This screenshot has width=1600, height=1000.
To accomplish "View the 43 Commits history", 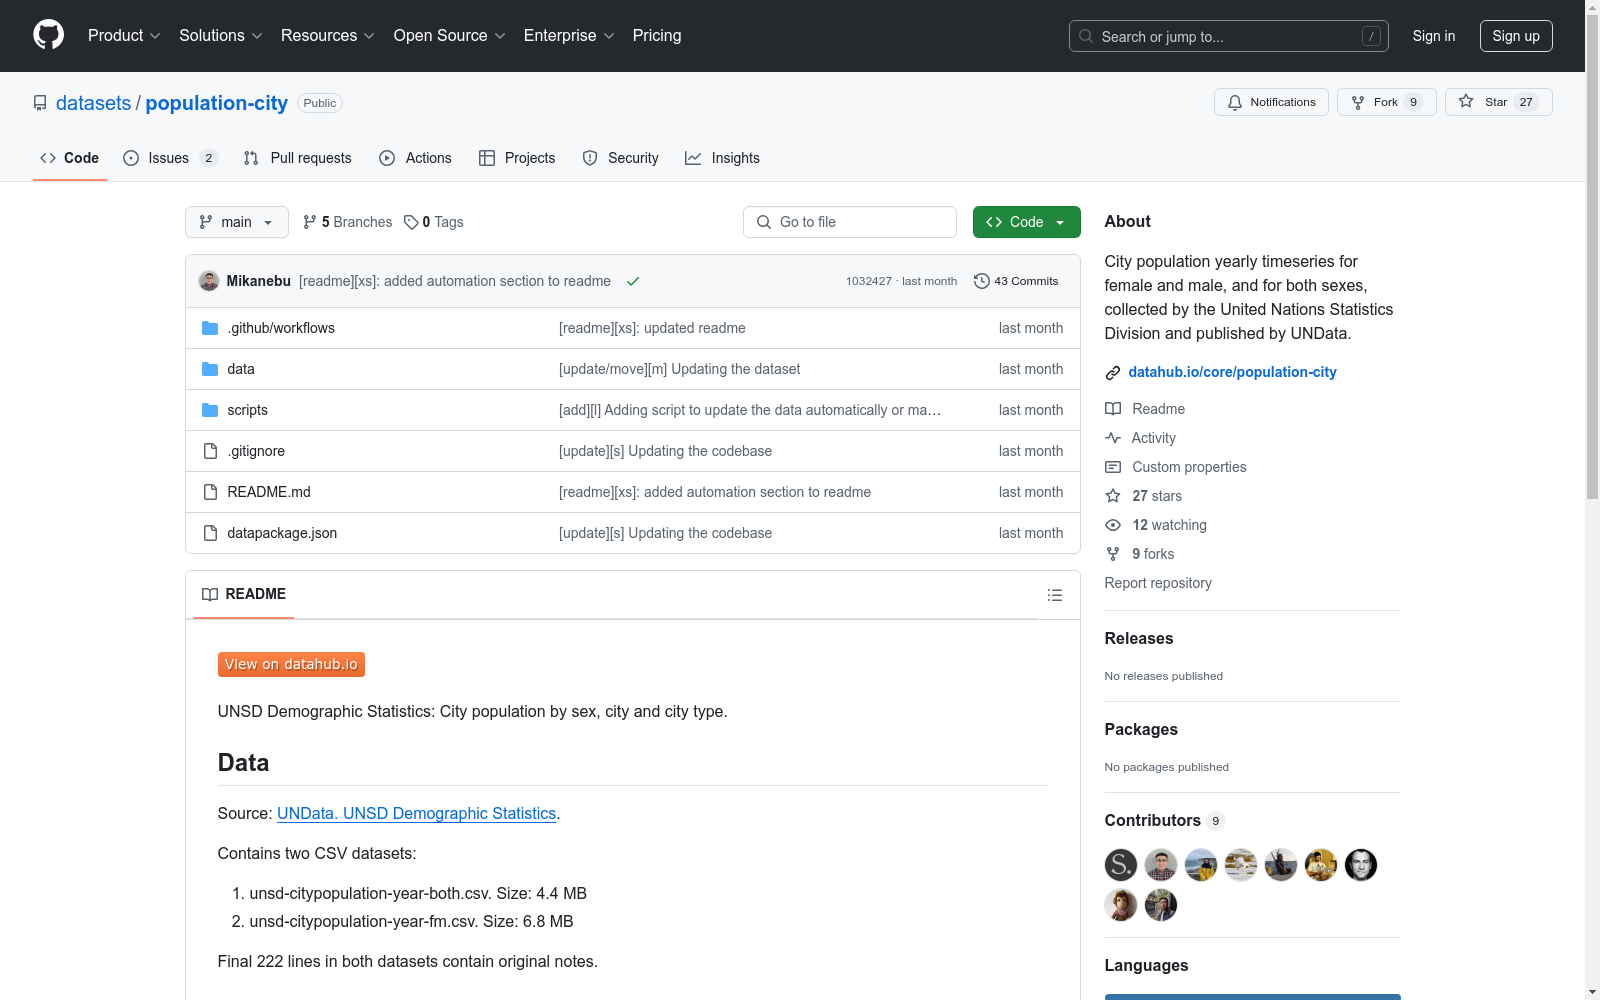I will (x=1016, y=281).
